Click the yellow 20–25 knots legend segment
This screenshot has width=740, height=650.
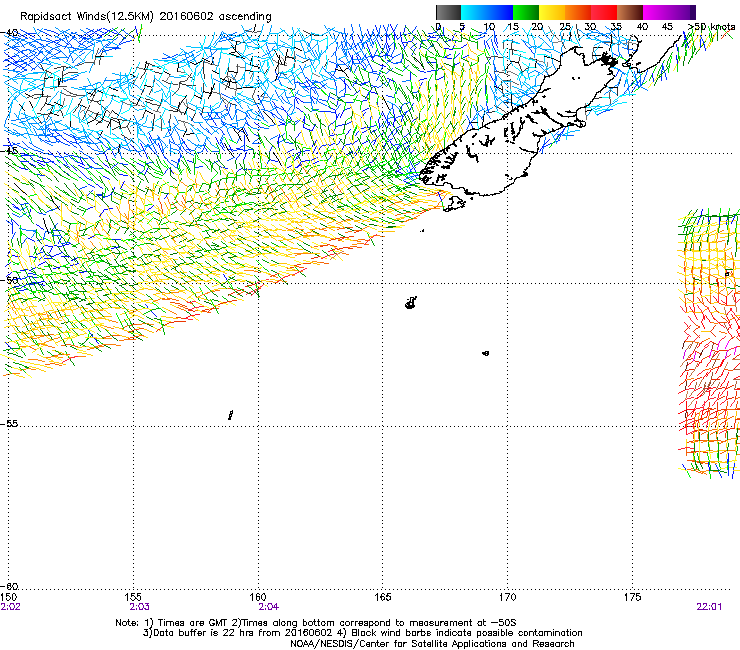552,12
